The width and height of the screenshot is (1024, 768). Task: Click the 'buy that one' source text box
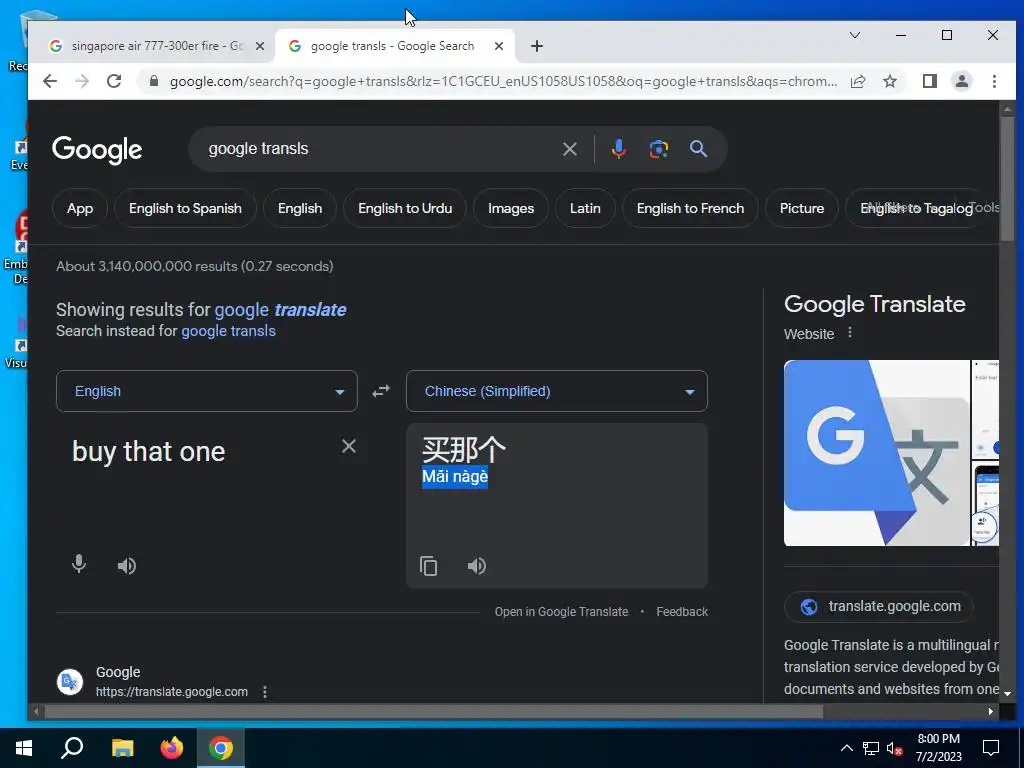pyautogui.click(x=202, y=452)
